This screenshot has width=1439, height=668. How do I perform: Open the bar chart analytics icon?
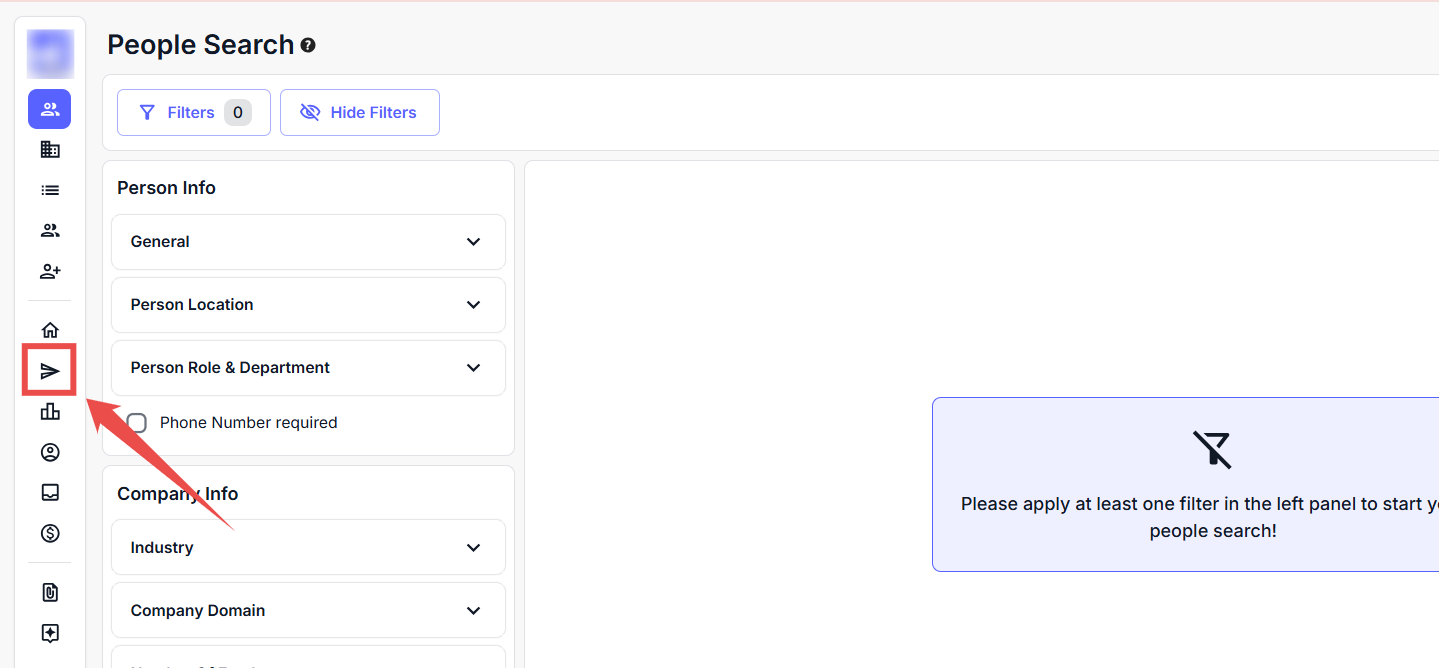[x=50, y=411]
